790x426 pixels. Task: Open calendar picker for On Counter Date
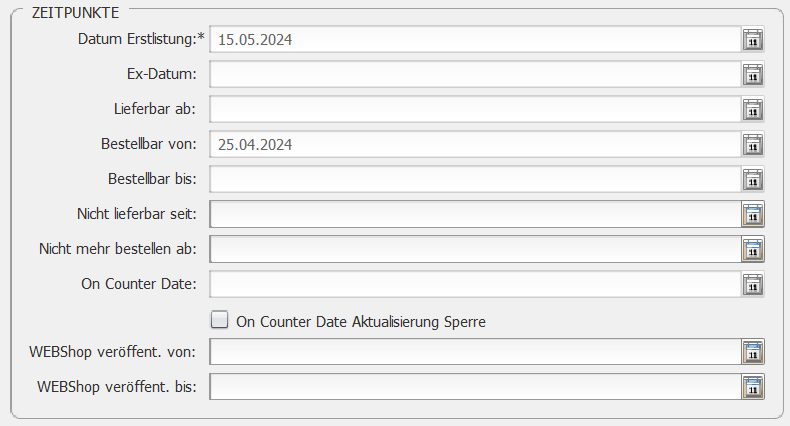(x=753, y=284)
